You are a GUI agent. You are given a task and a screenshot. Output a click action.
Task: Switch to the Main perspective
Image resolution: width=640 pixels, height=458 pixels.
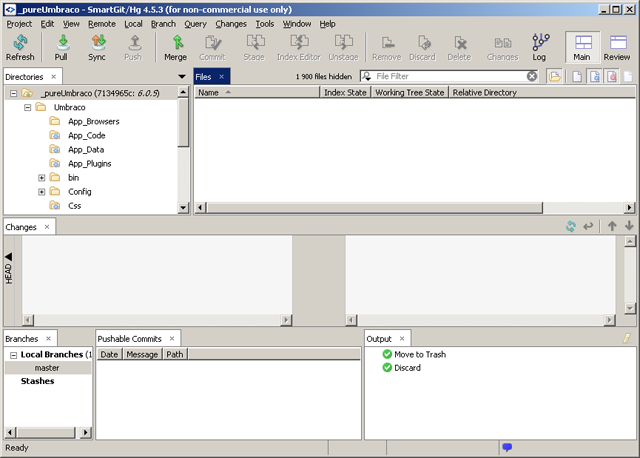coord(581,46)
